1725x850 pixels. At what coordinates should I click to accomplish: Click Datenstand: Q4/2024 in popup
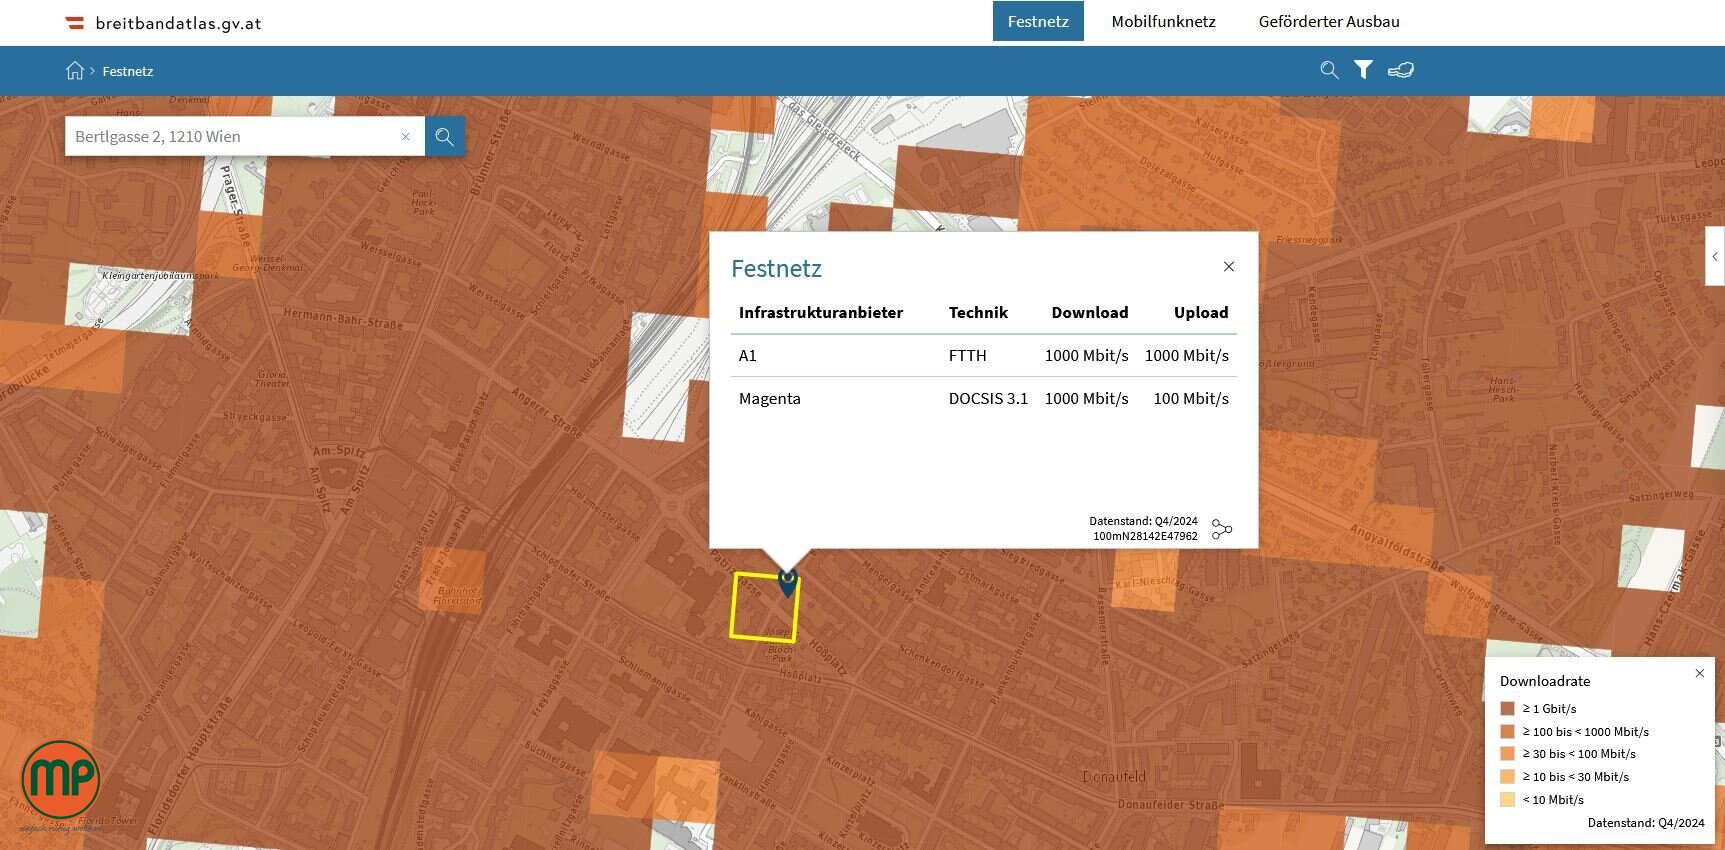(1143, 521)
